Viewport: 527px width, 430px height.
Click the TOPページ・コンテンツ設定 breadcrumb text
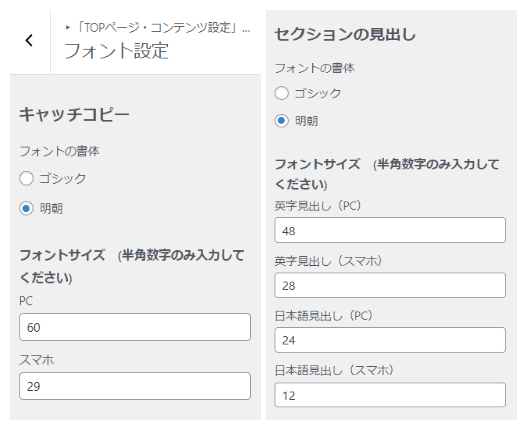[159, 28]
